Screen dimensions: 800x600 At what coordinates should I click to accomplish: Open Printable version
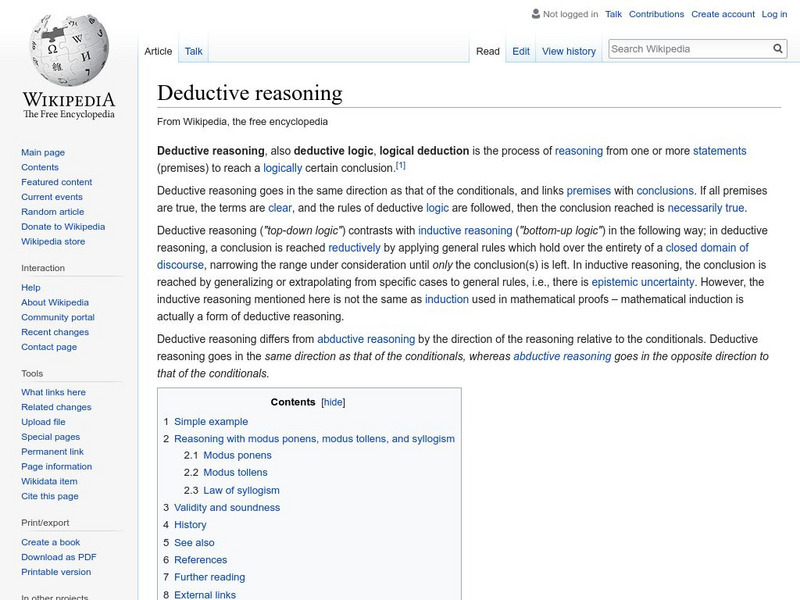point(56,571)
